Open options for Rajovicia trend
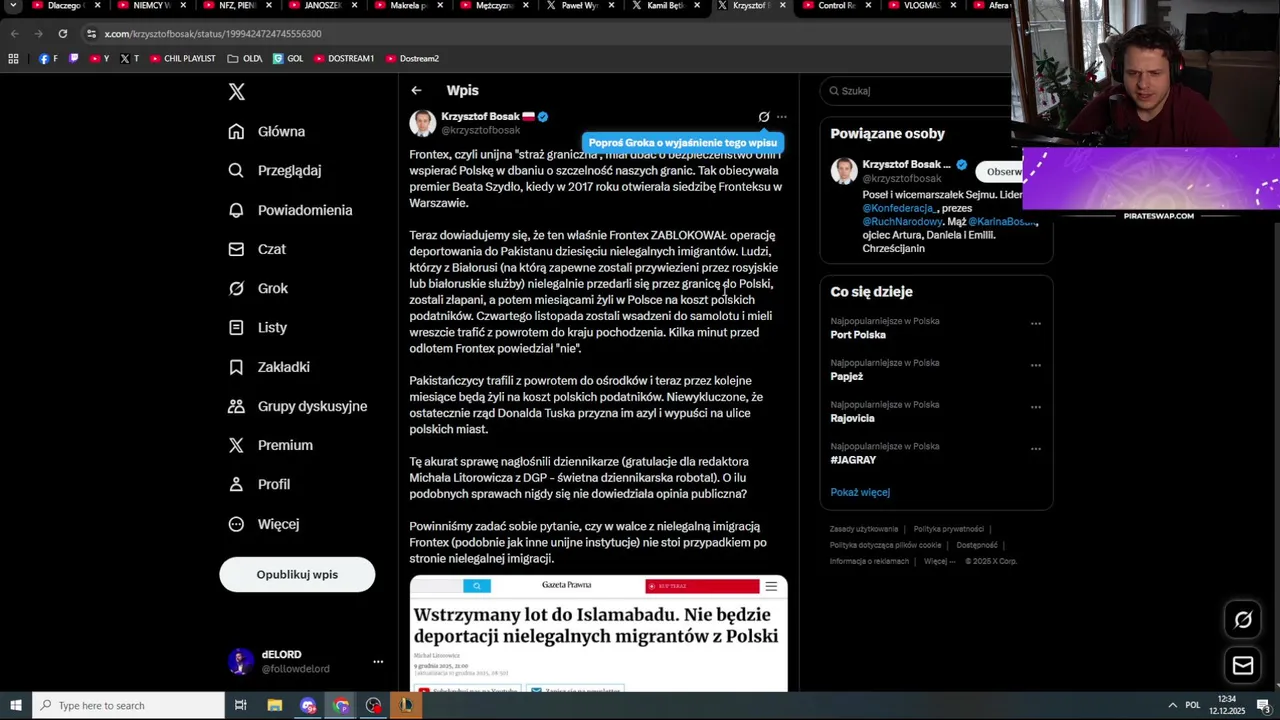The image size is (1280, 720). pos(1036,407)
